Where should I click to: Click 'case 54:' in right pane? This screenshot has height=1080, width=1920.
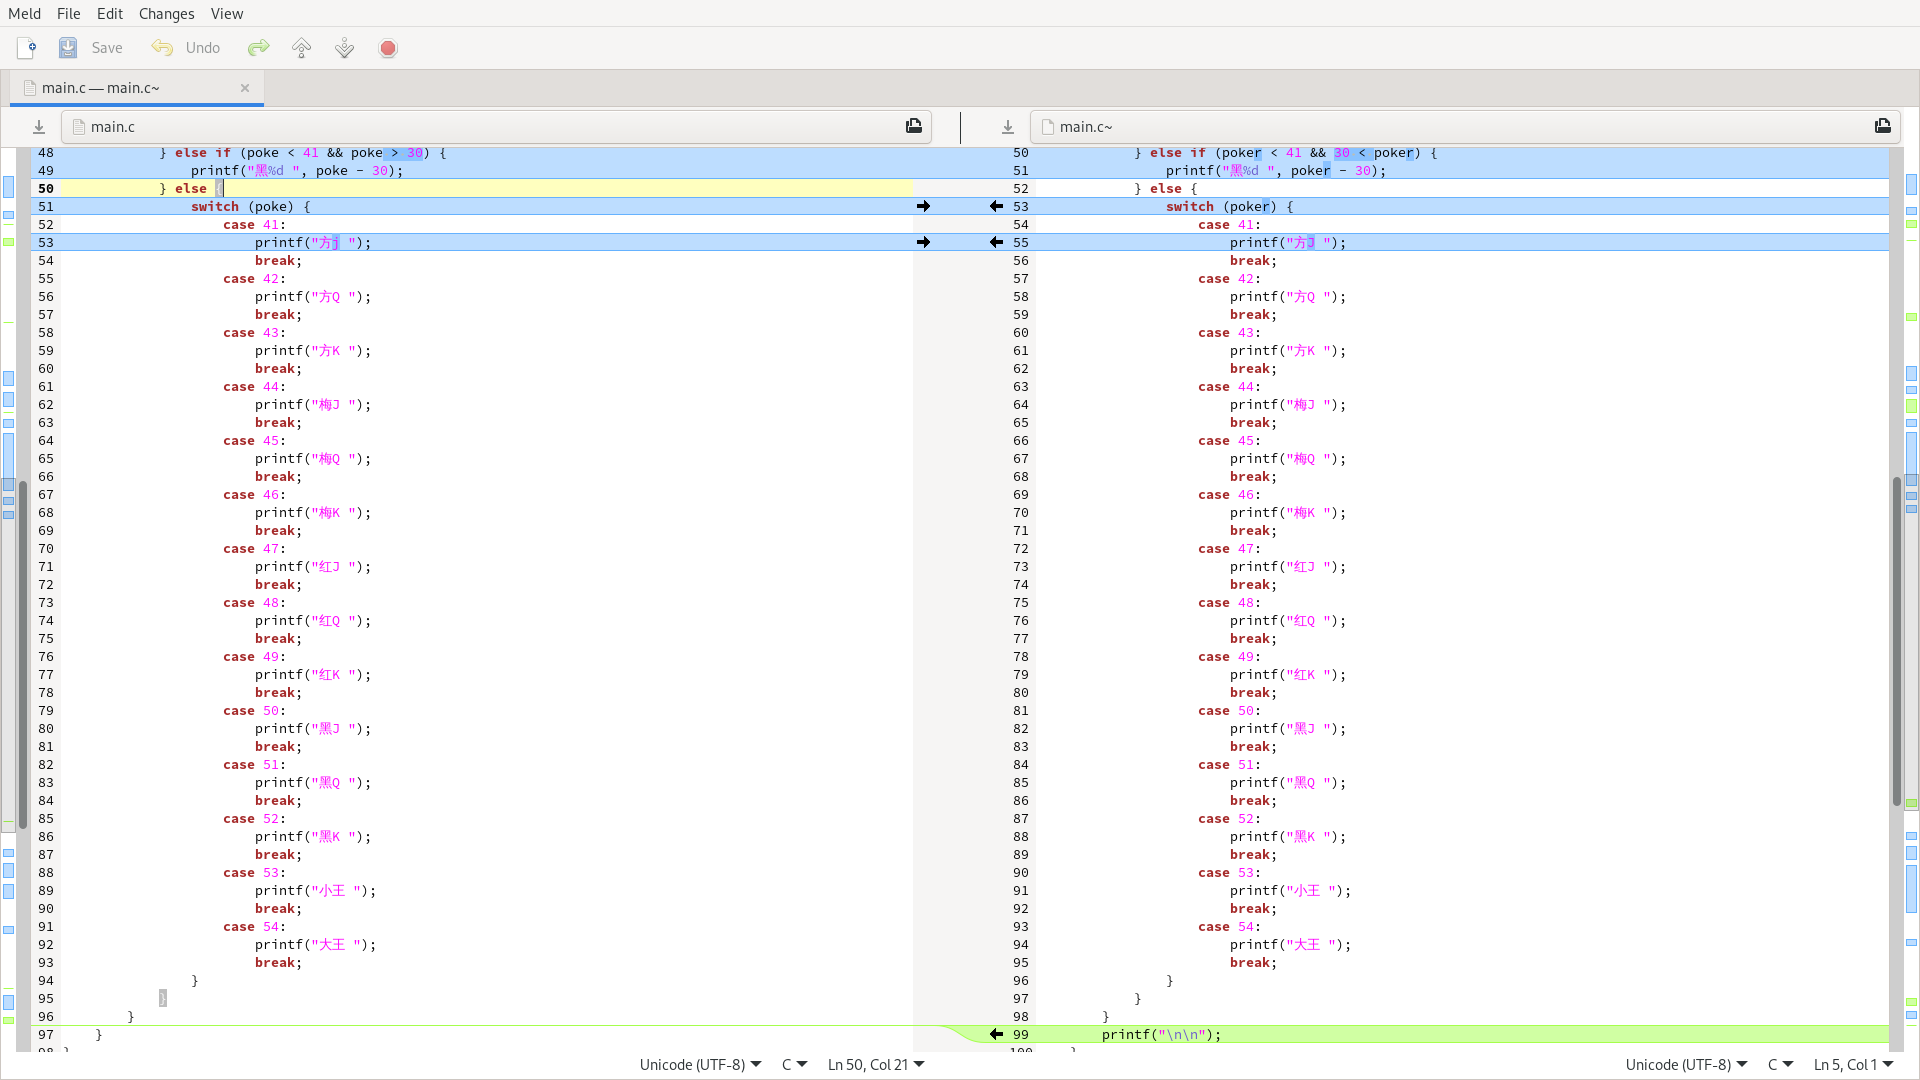[x=1229, y=927]
